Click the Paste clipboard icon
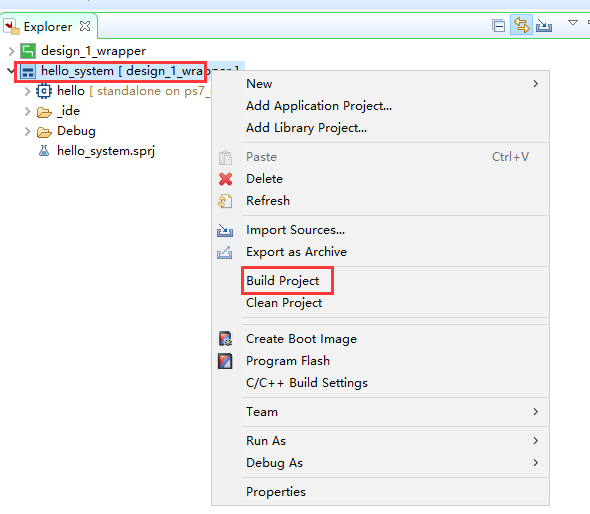590x514 pixels. pos(225,157)
